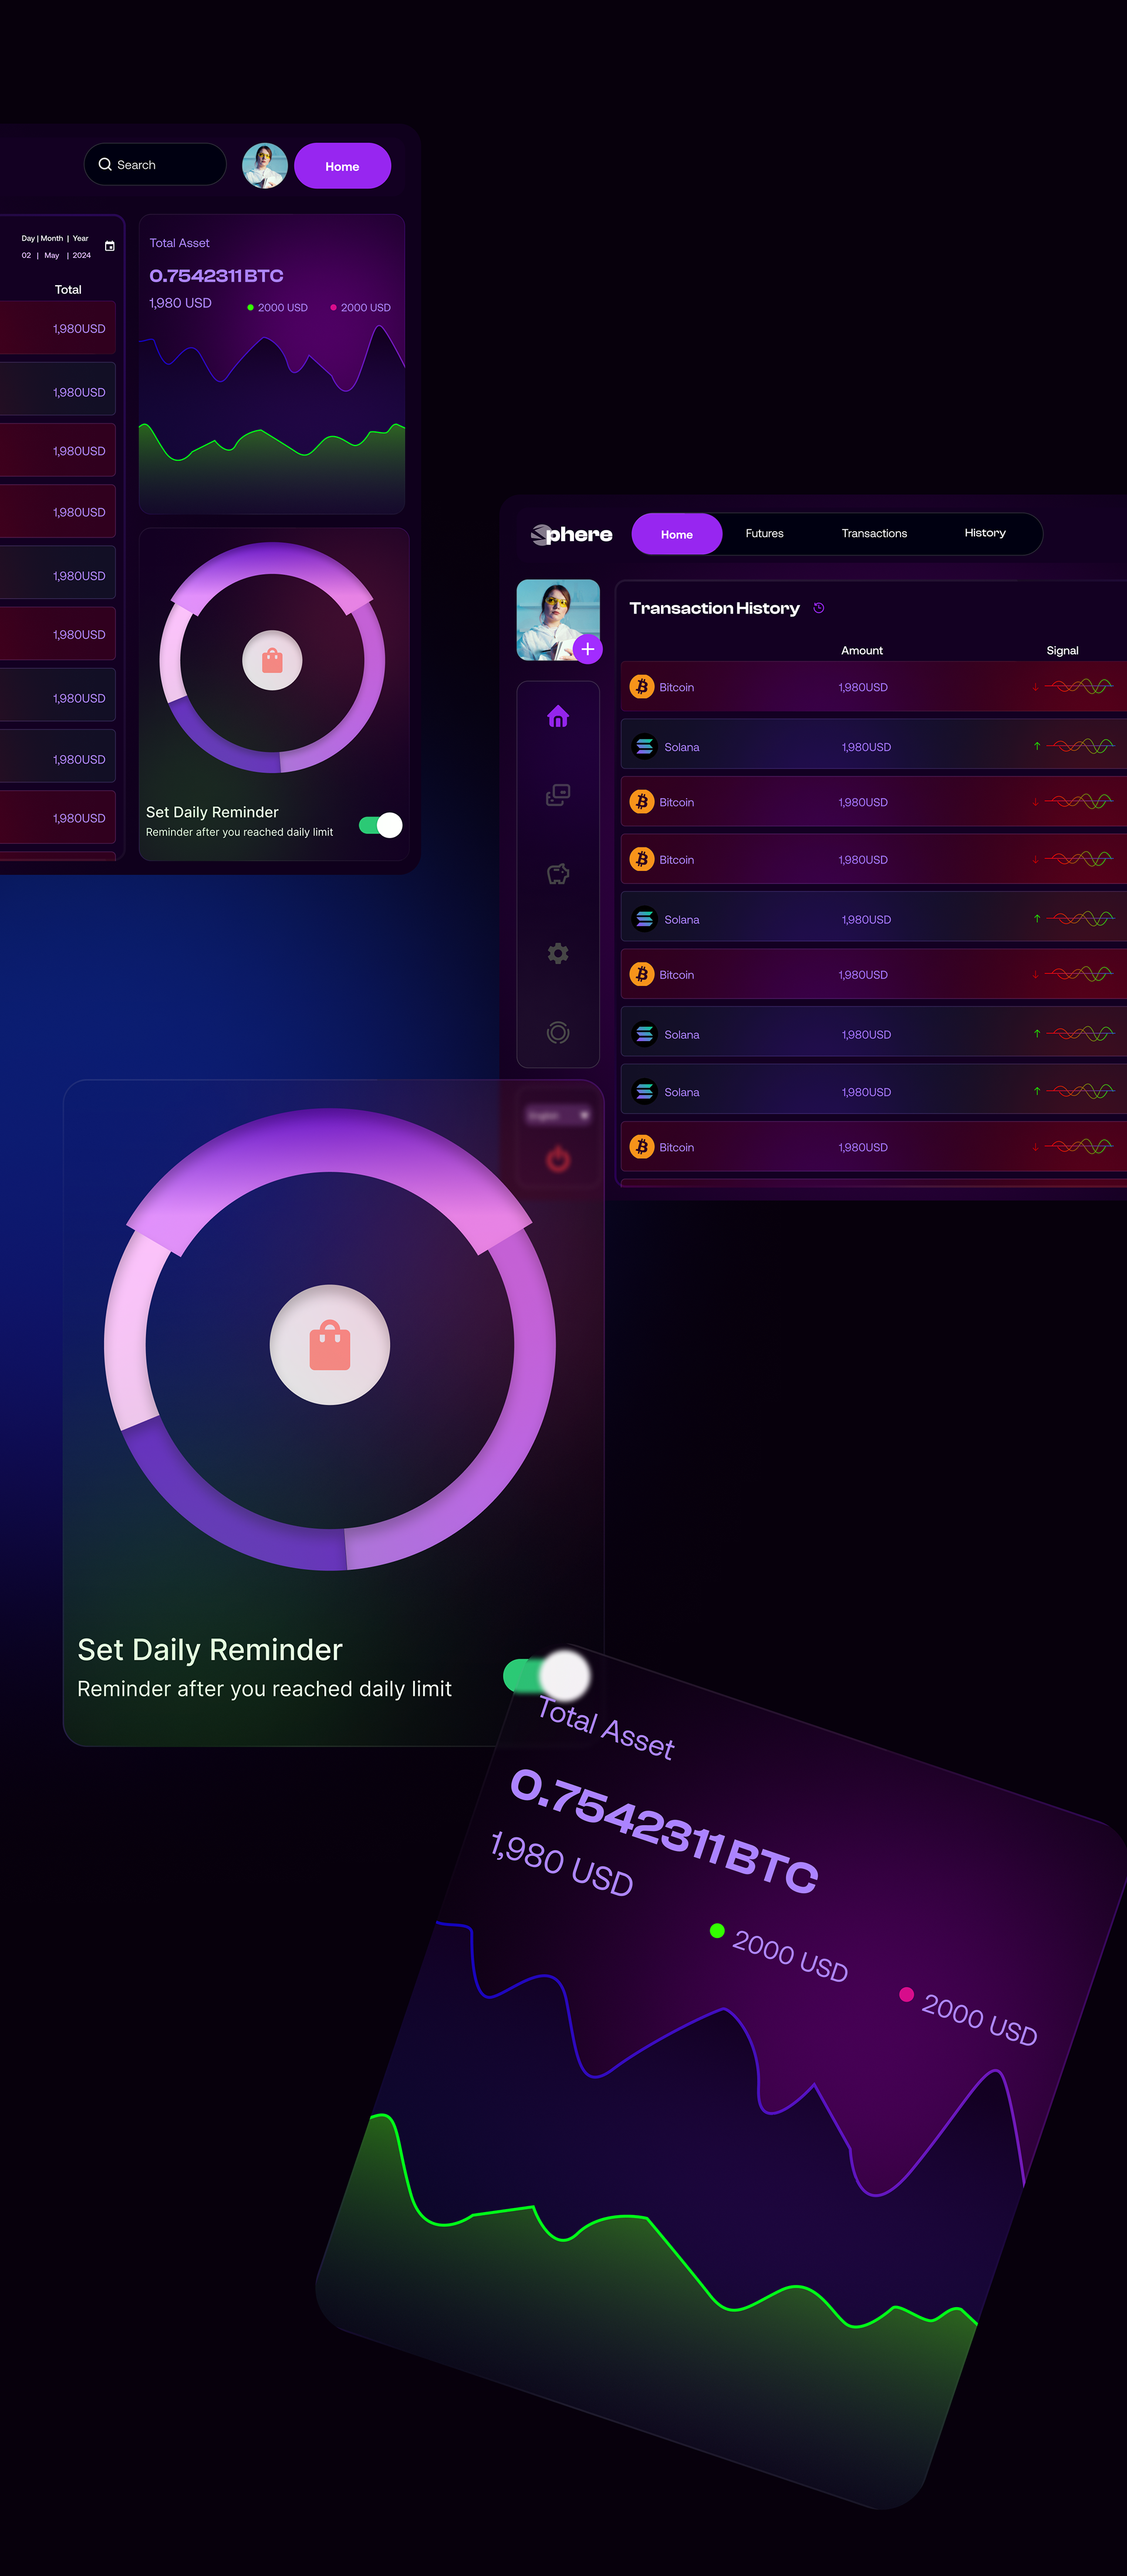Open the piggy bank savings icon
The height and width of the screenshot is (2576, 1127).
coord(558,874)
